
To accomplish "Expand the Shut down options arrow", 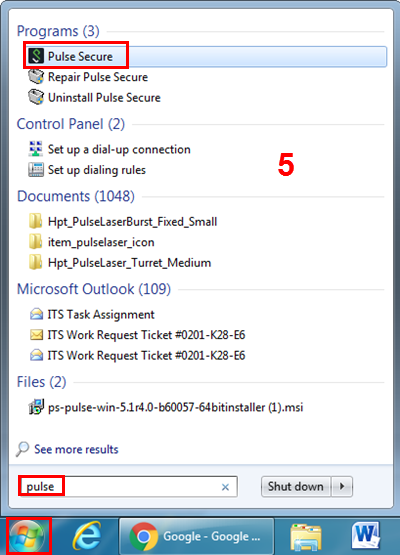I will [x=342, y=486].
